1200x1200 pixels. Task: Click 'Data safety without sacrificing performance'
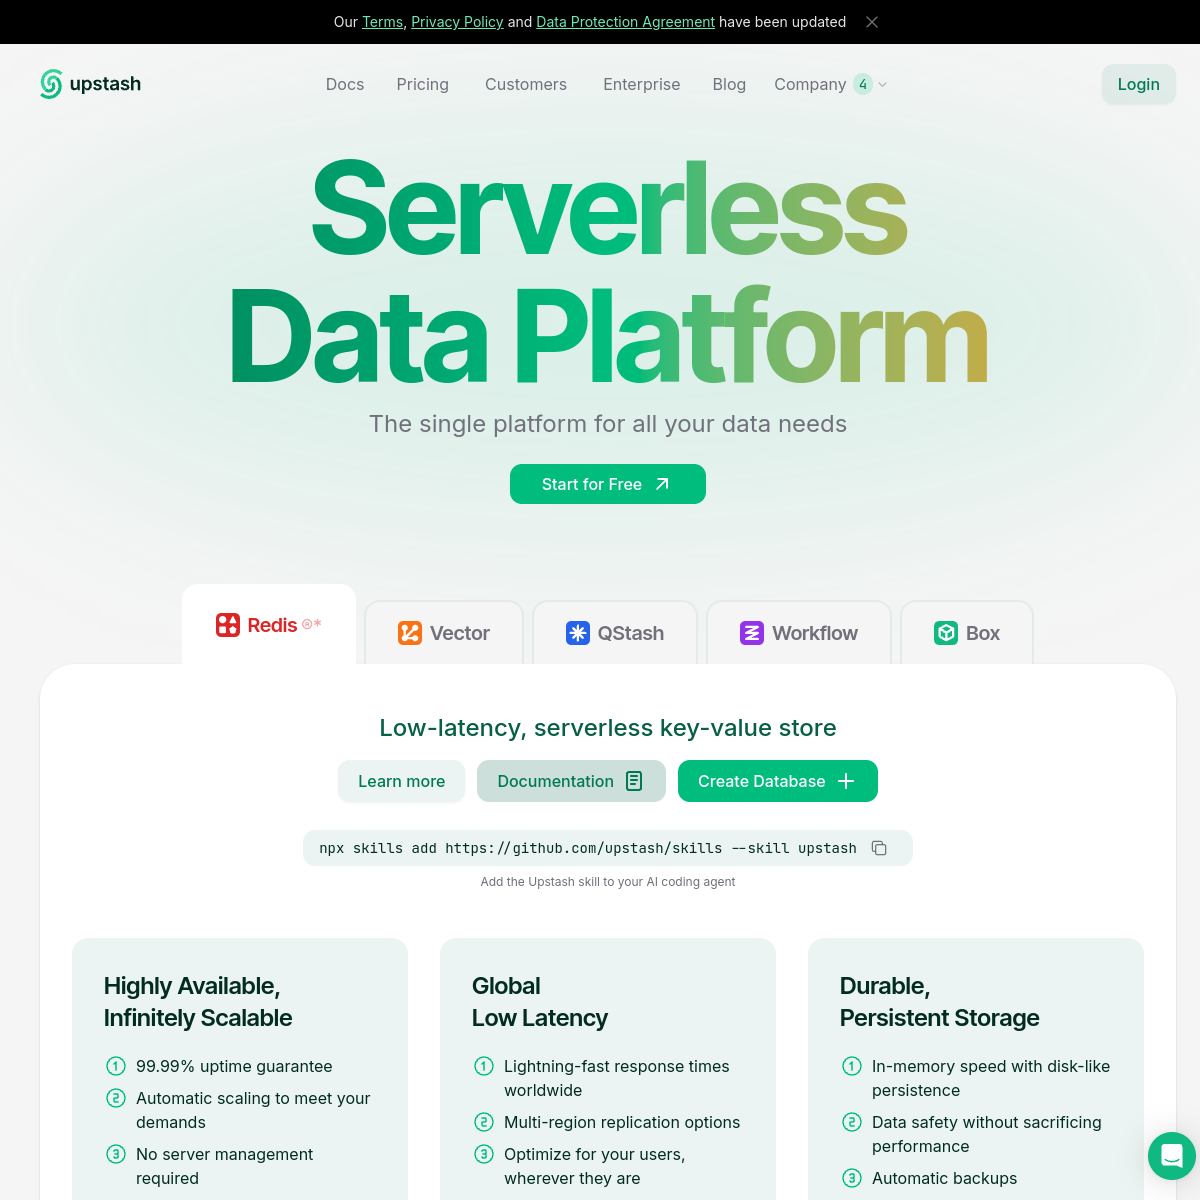tap(987, 1134)
